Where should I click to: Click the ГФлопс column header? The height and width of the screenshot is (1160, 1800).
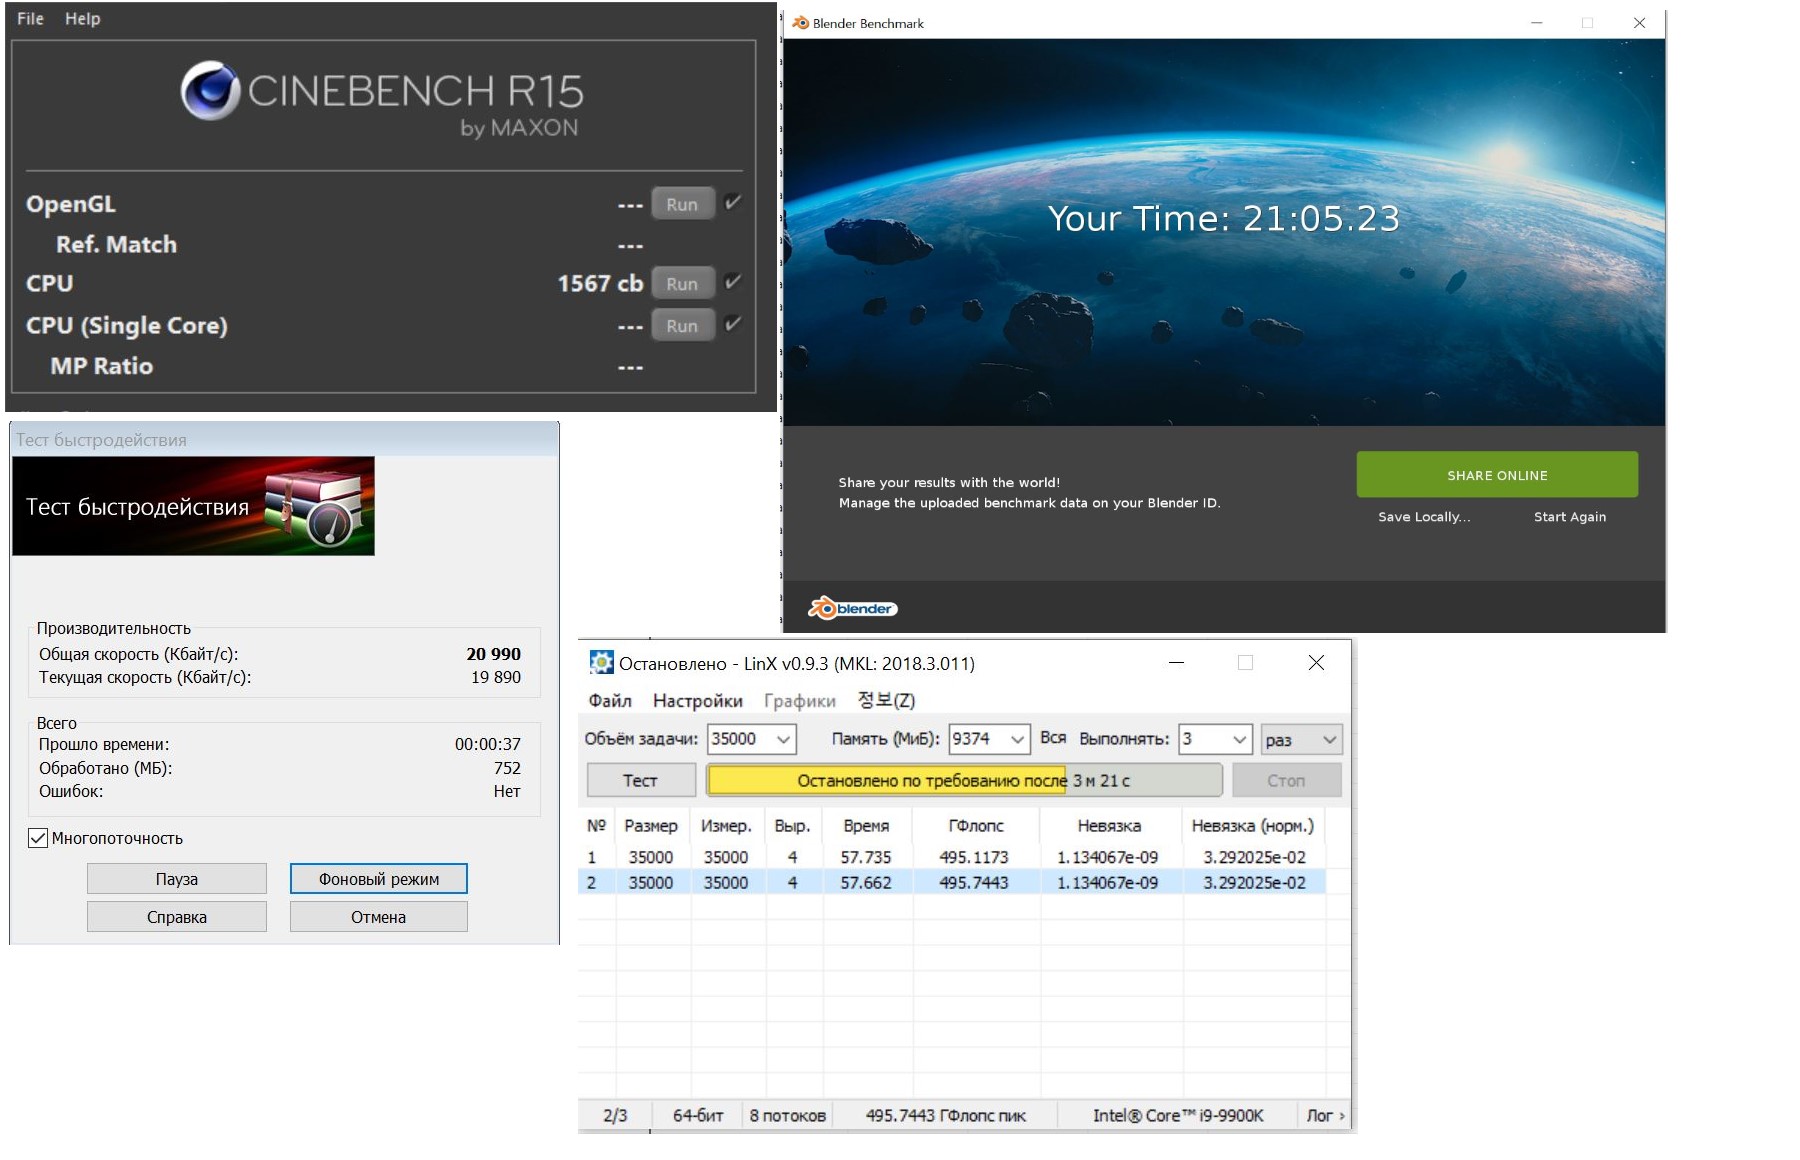(x=976, y=825)
